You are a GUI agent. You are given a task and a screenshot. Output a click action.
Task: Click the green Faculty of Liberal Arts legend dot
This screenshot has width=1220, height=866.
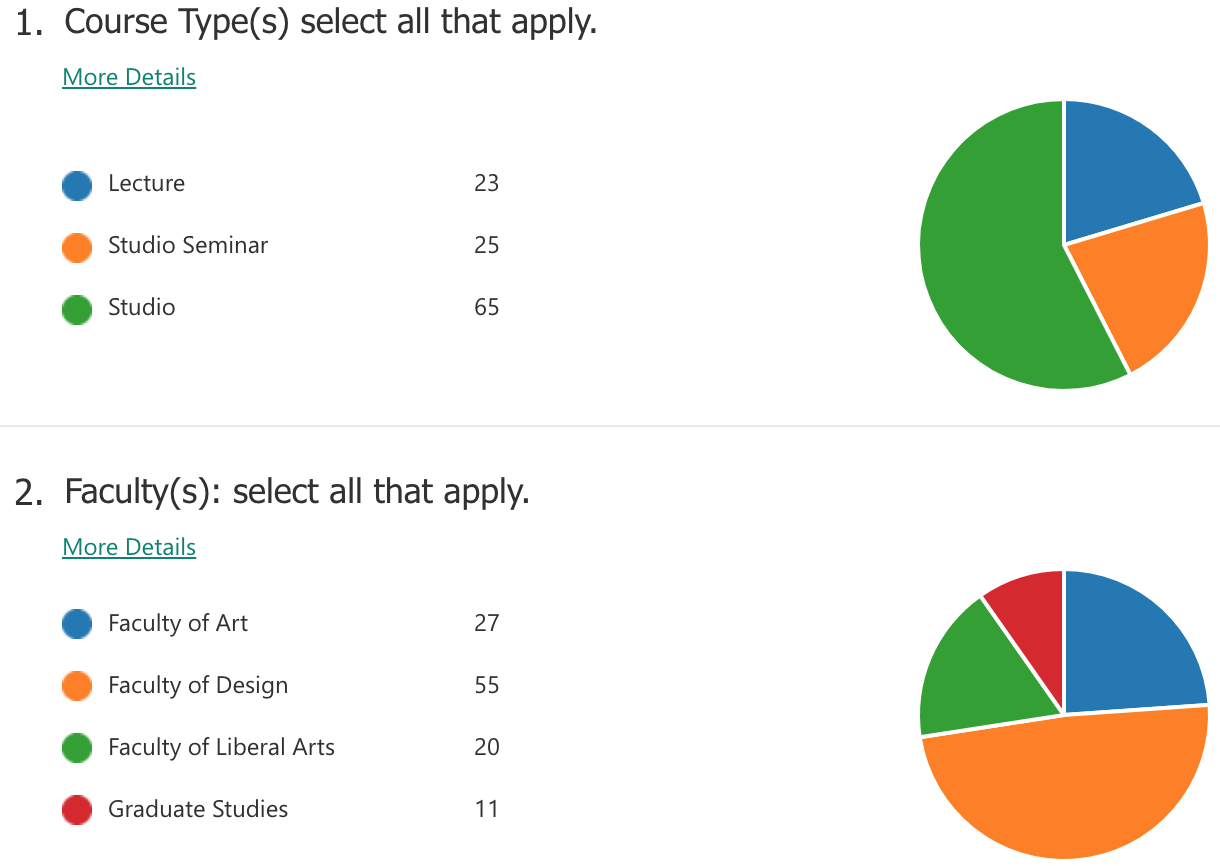point(77,749)
